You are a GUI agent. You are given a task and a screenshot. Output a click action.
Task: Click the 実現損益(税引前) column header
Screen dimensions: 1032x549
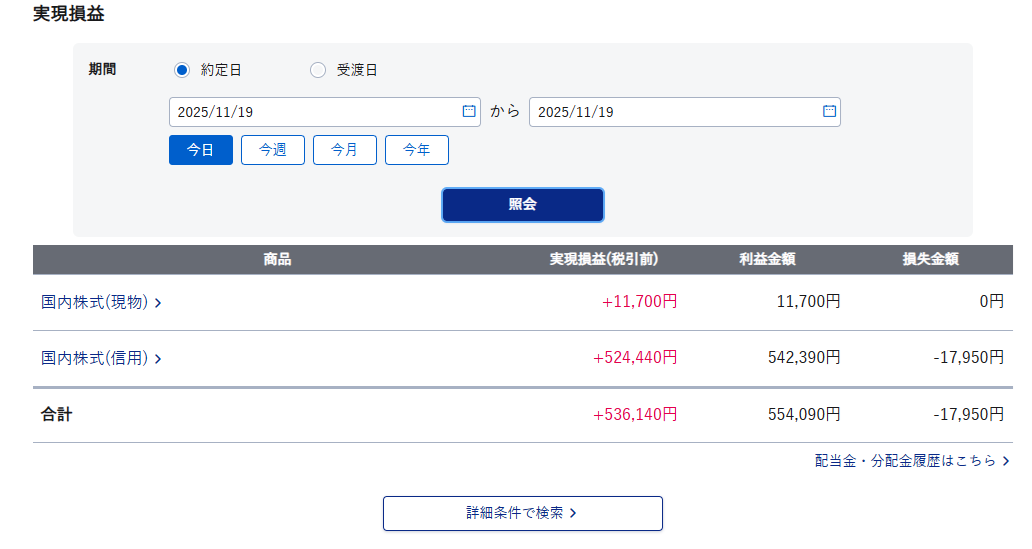point(604,260)
